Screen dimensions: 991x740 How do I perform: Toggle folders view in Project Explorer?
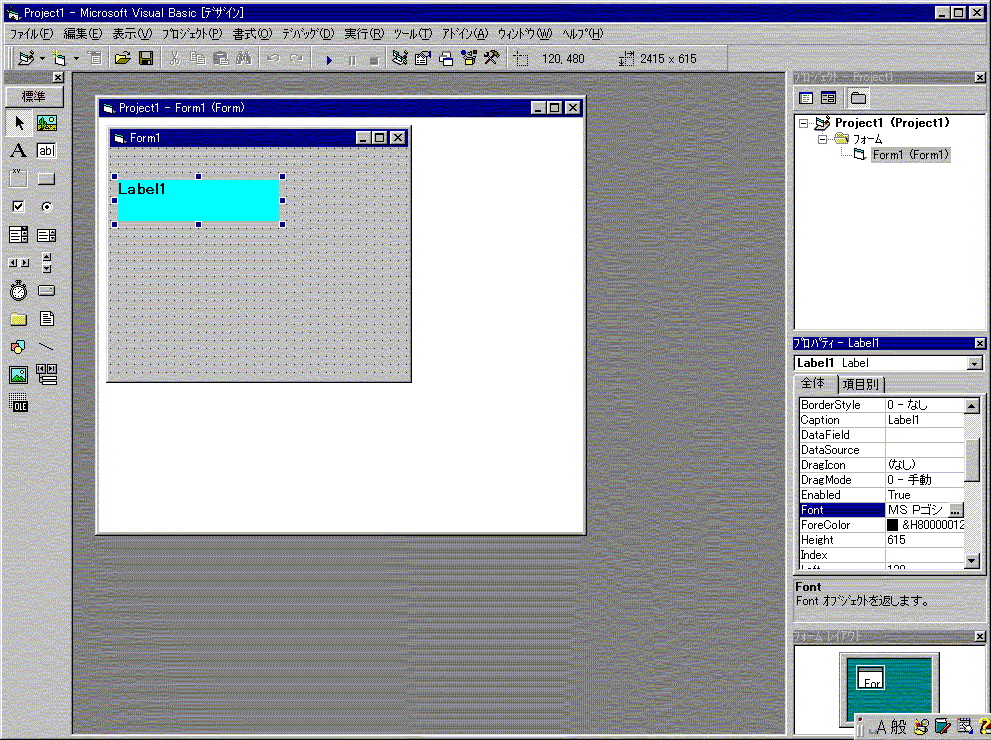pos(858,98)
